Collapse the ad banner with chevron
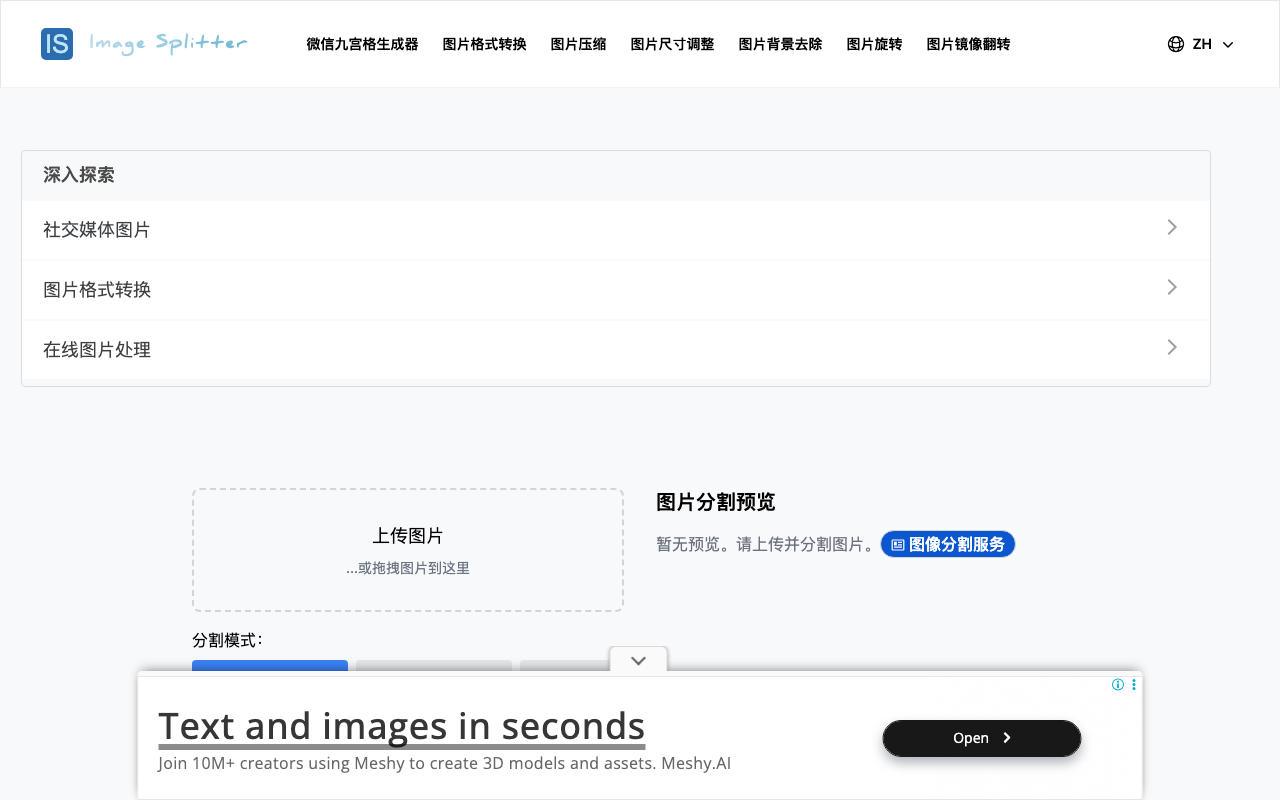The width and height of the screenshot is (1280, 800). tap(638, 660)
